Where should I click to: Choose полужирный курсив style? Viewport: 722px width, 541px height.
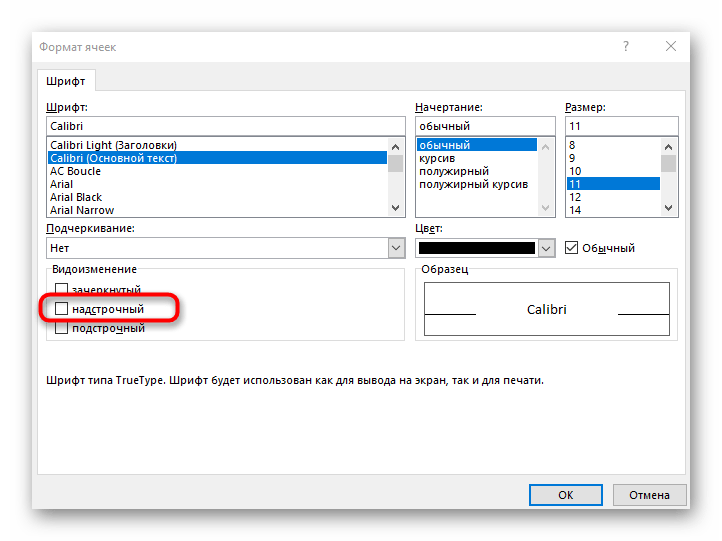pyautogui.click(x=473, y=184)
